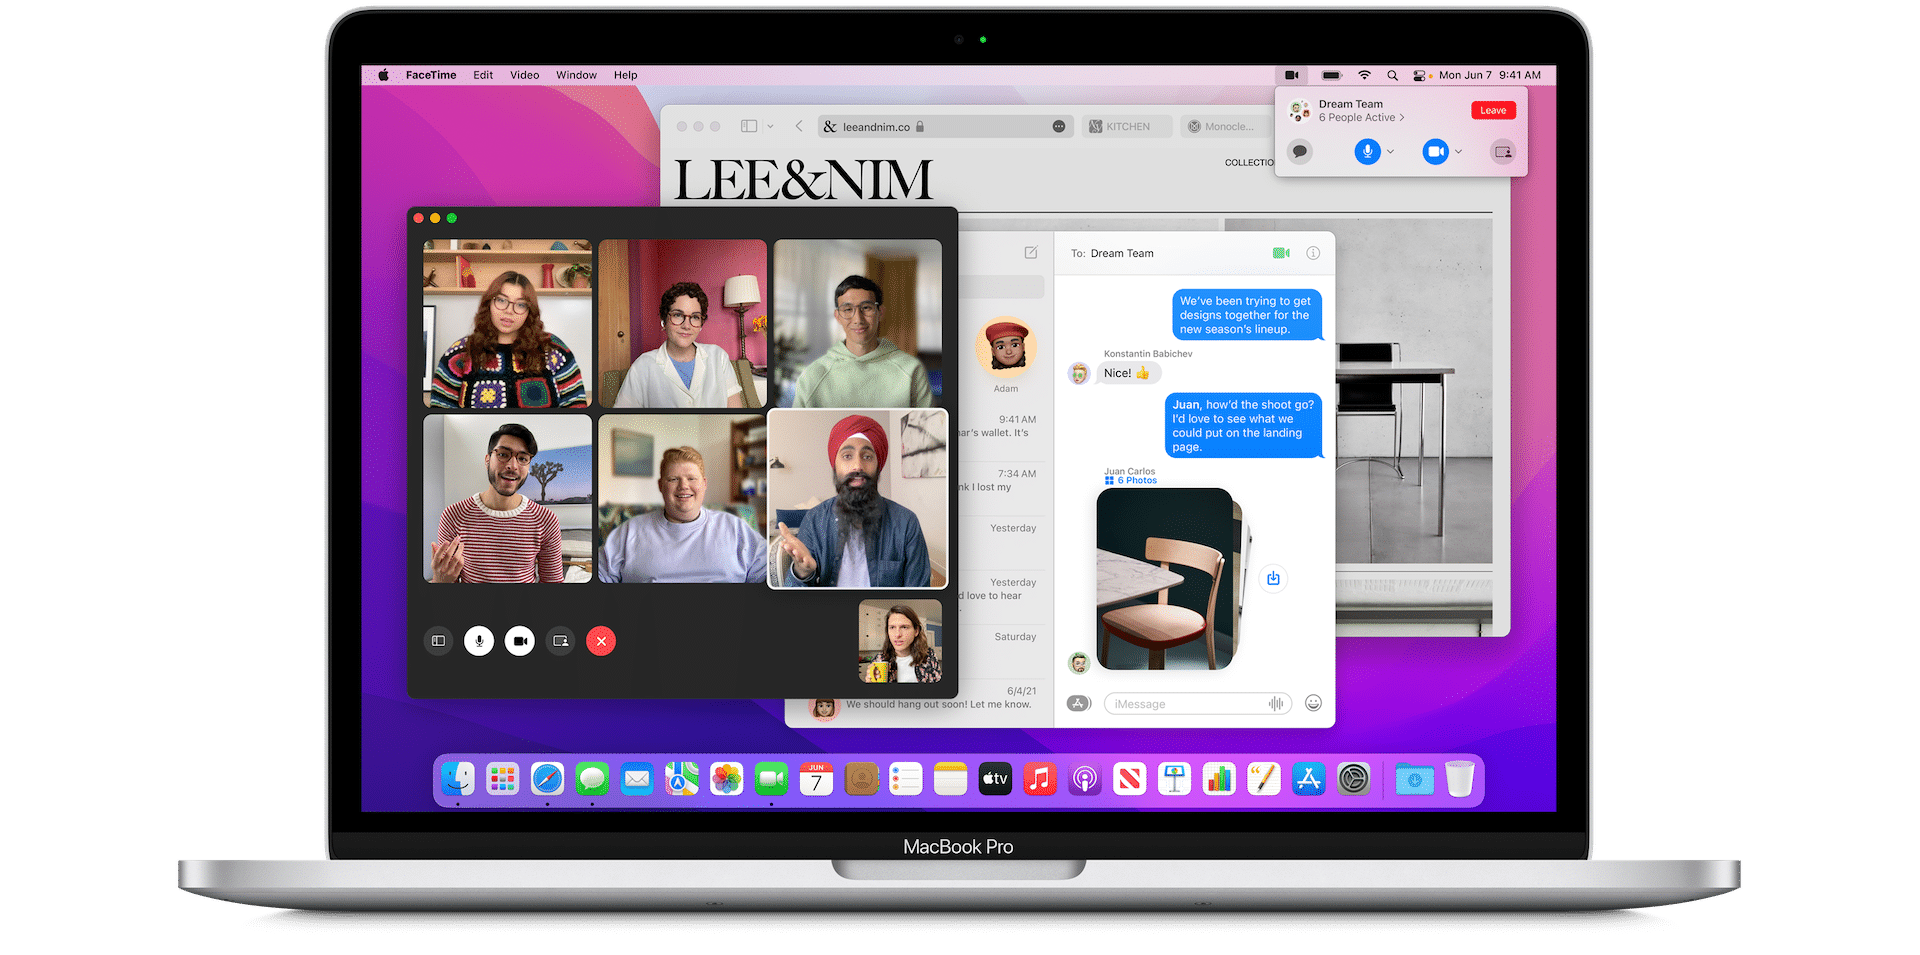Open the page options ellipsis in the Safari address bar
Screen dimensions: 1920x955
click(1059, 127)
